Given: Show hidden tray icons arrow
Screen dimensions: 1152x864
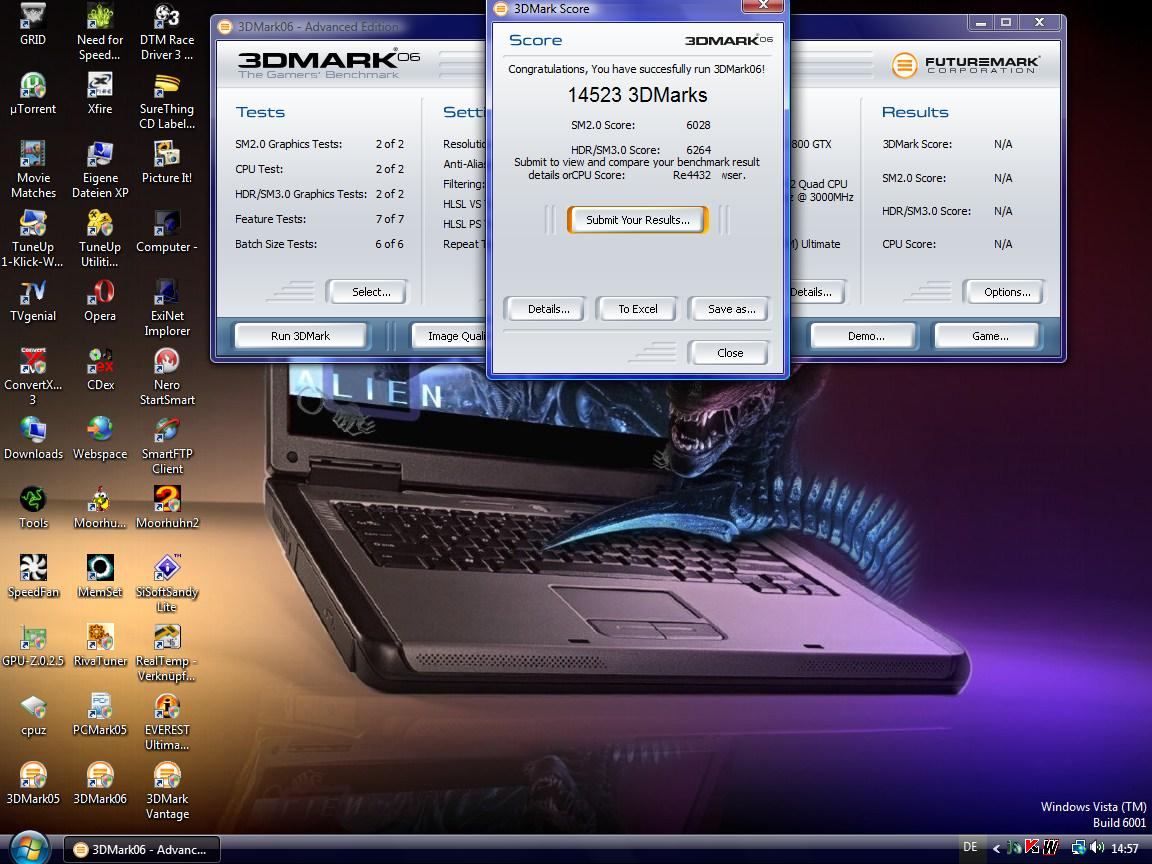Looking at the screenshot, I should pos(996,849).
